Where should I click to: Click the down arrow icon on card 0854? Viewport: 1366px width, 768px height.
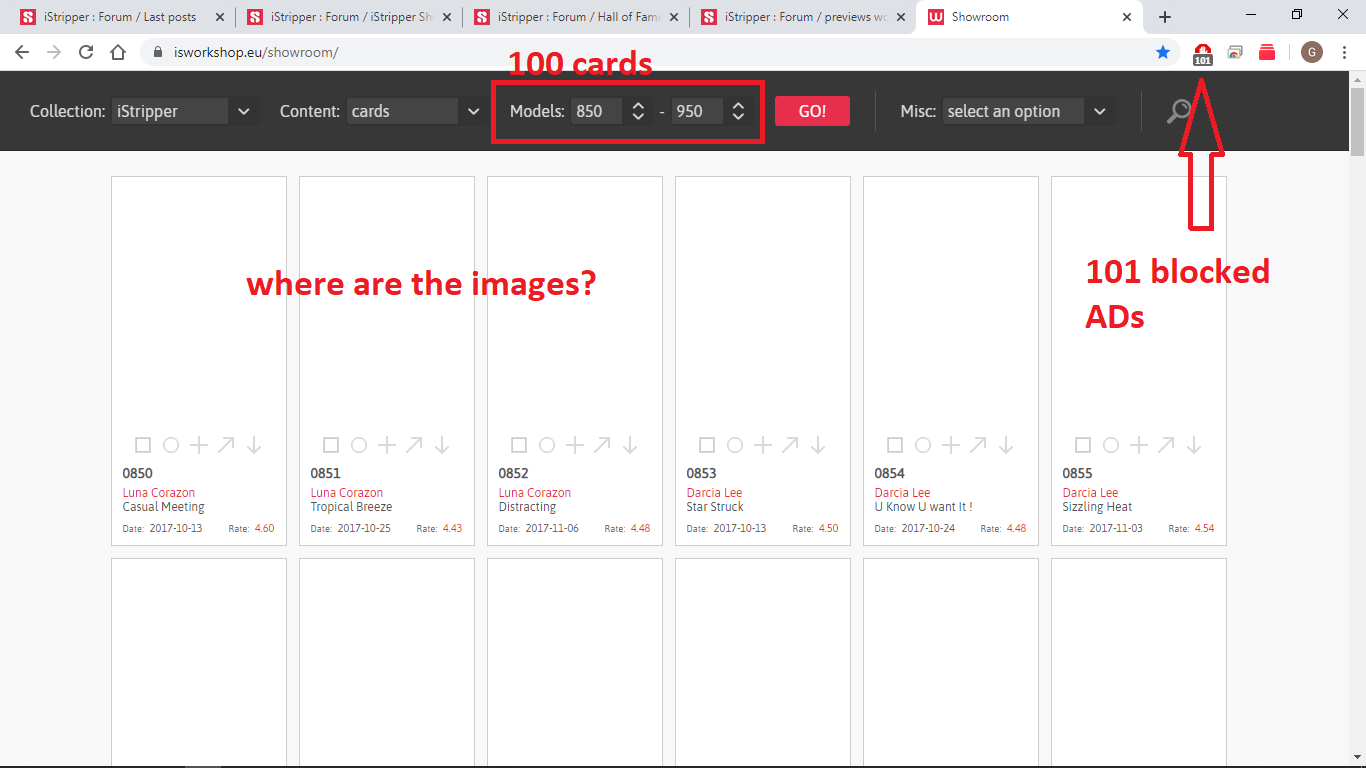[1006, 445]
